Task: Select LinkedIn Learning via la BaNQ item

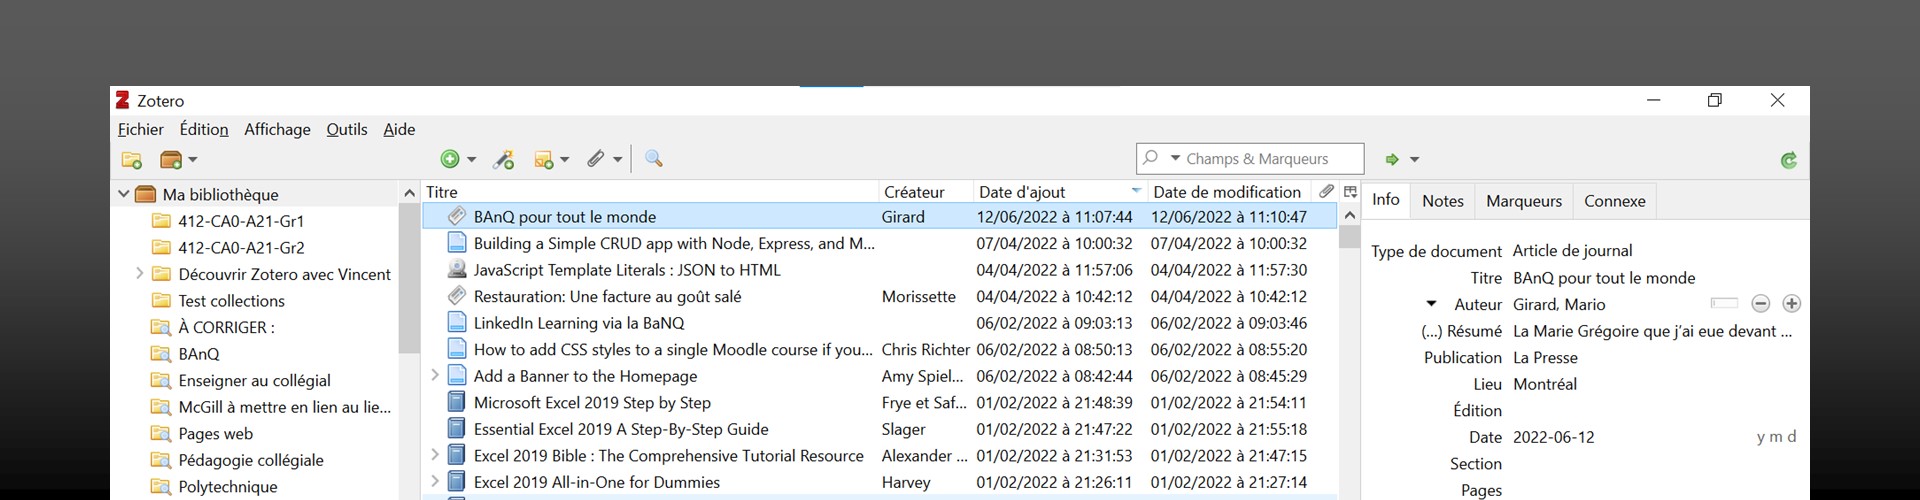Action: pyautogui.click(x=879, y=323)
